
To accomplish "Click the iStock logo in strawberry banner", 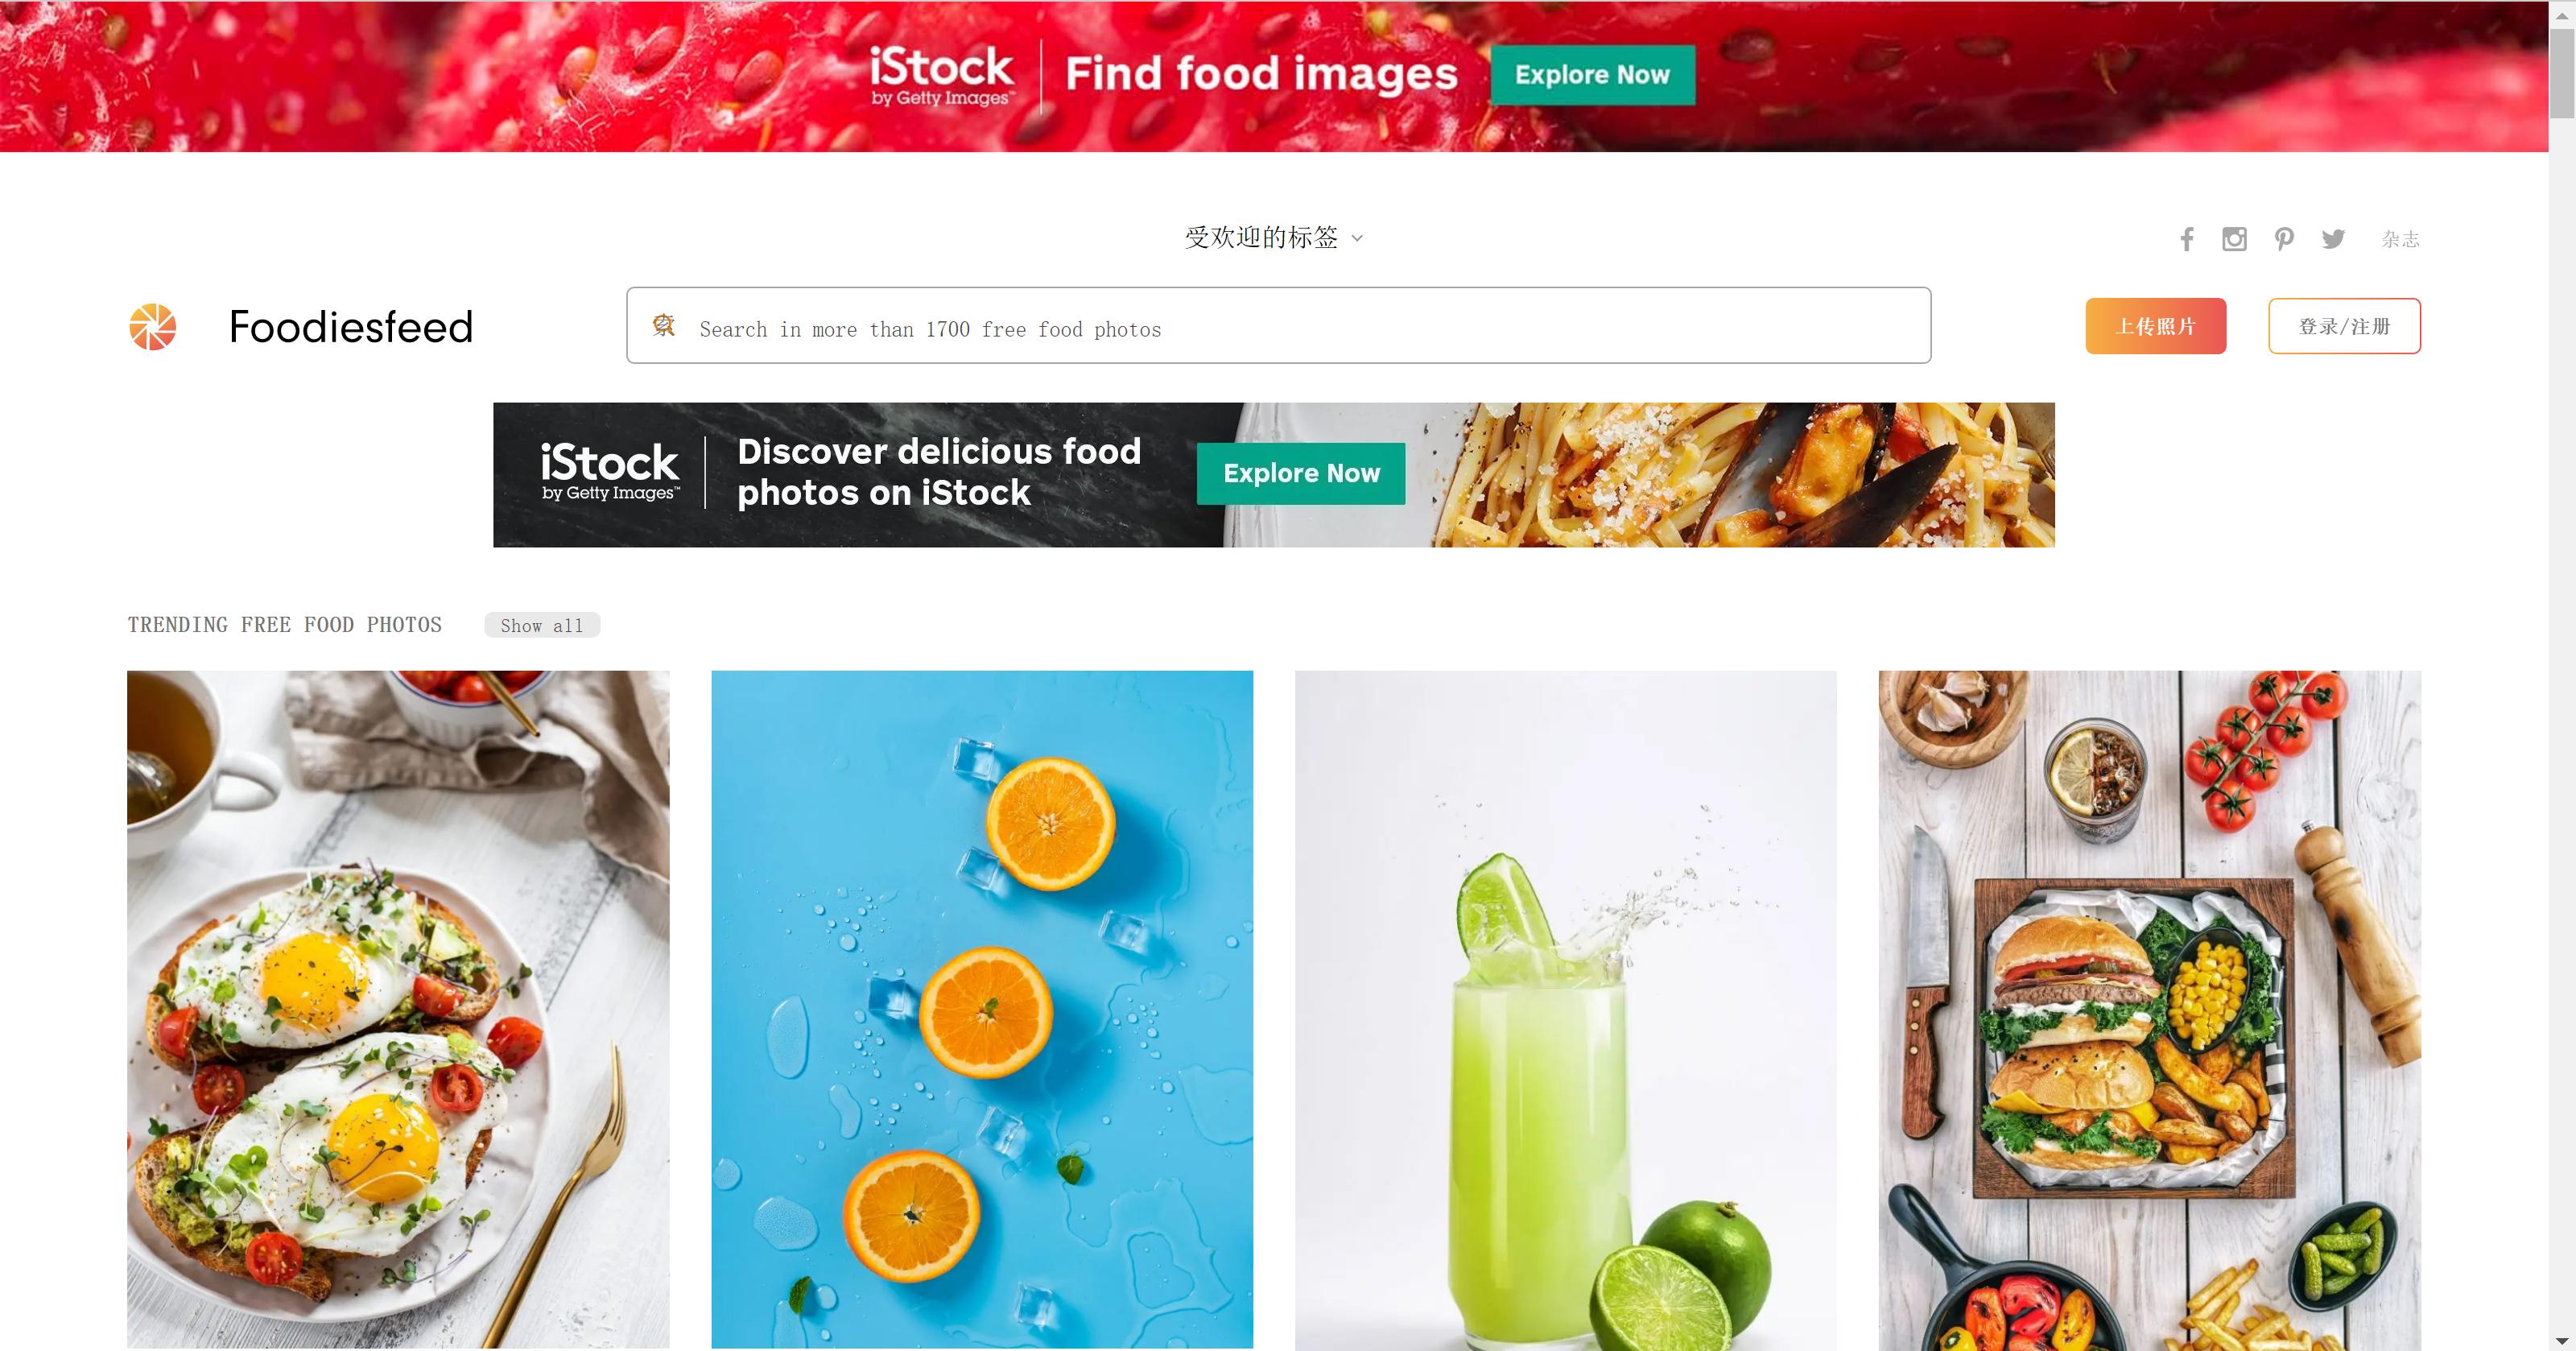I will (941, 75).
